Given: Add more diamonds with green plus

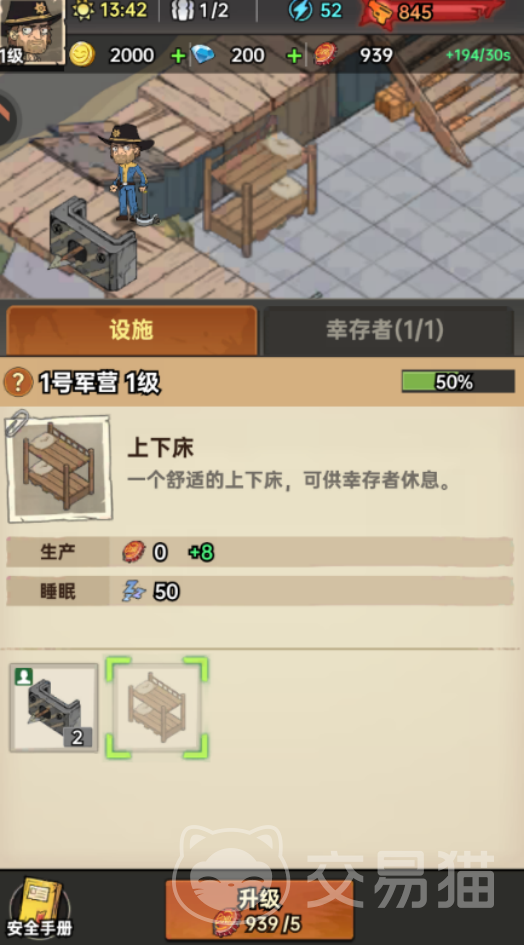Looking at the screenshot, I should click(x=294, y=56).
